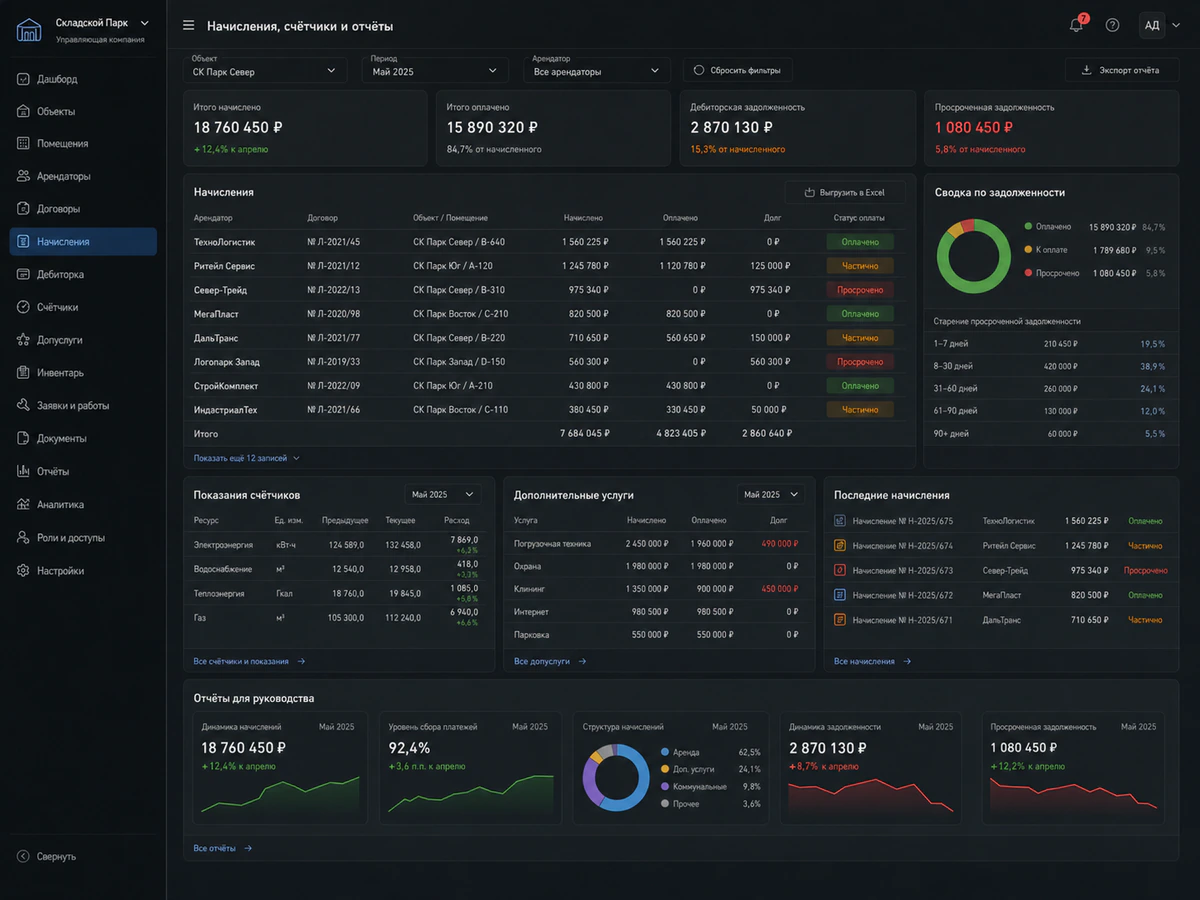Click the Договоры sidebar icon

[x=23, y=209]
